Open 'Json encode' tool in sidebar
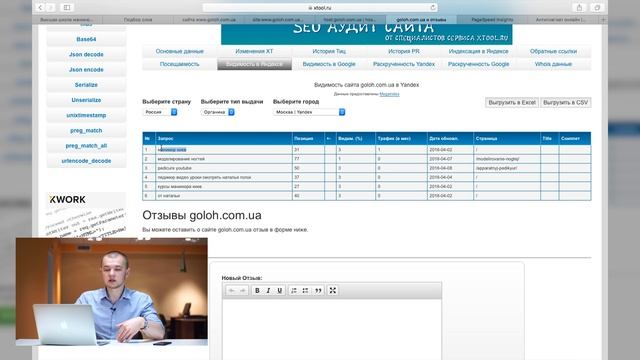 pyautogui.click(x=86, y=70)
